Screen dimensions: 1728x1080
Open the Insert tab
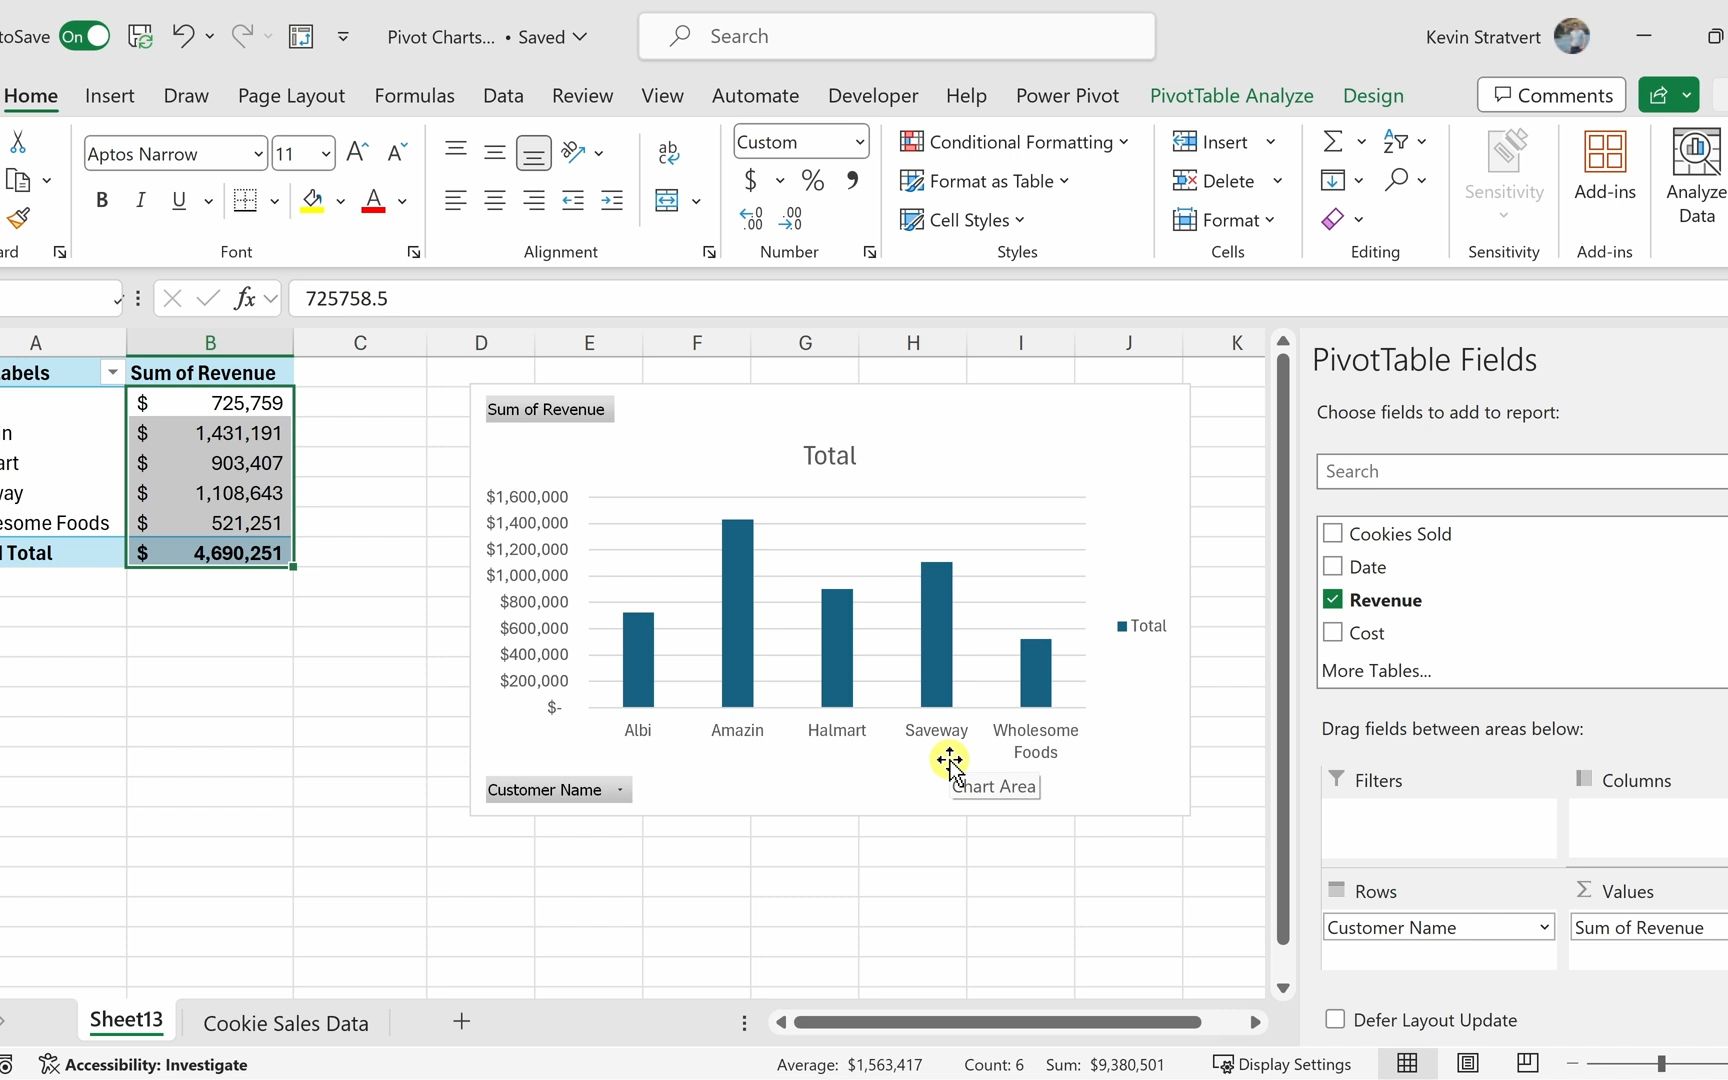110,96
